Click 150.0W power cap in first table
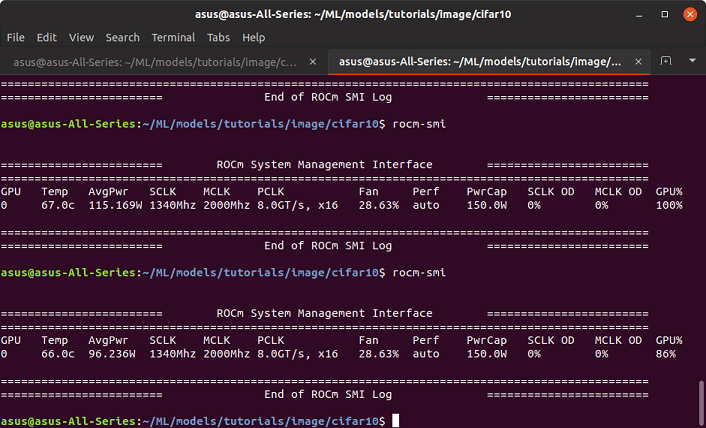The width and height of the screenshot is (706, 428). point(487,206)
